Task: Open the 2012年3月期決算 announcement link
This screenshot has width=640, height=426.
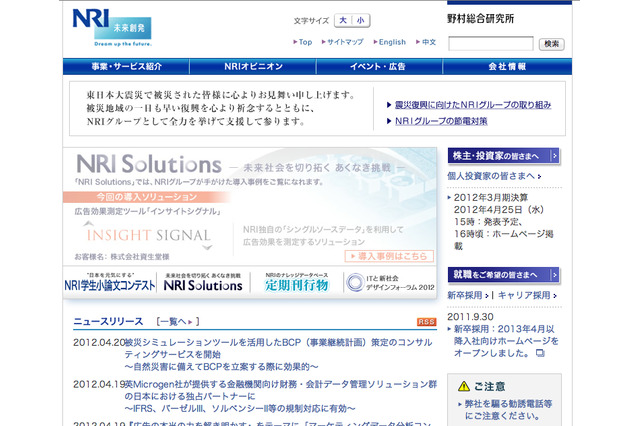Action: tap(503, 222)
